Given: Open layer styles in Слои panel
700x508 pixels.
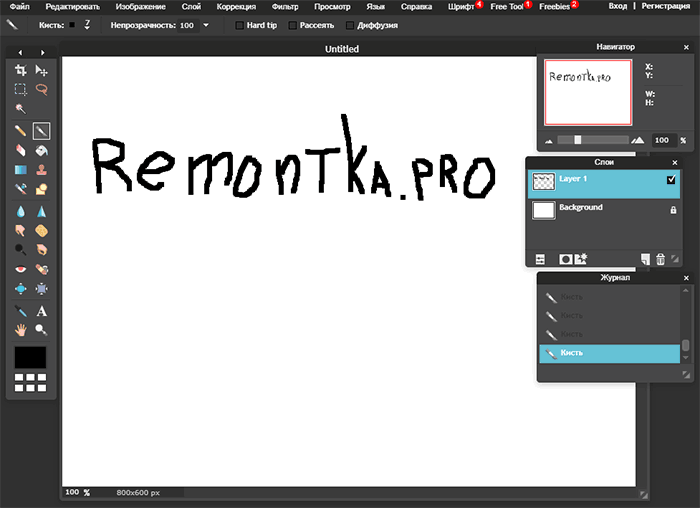Looking at the screenshot, I should (581, 259).
